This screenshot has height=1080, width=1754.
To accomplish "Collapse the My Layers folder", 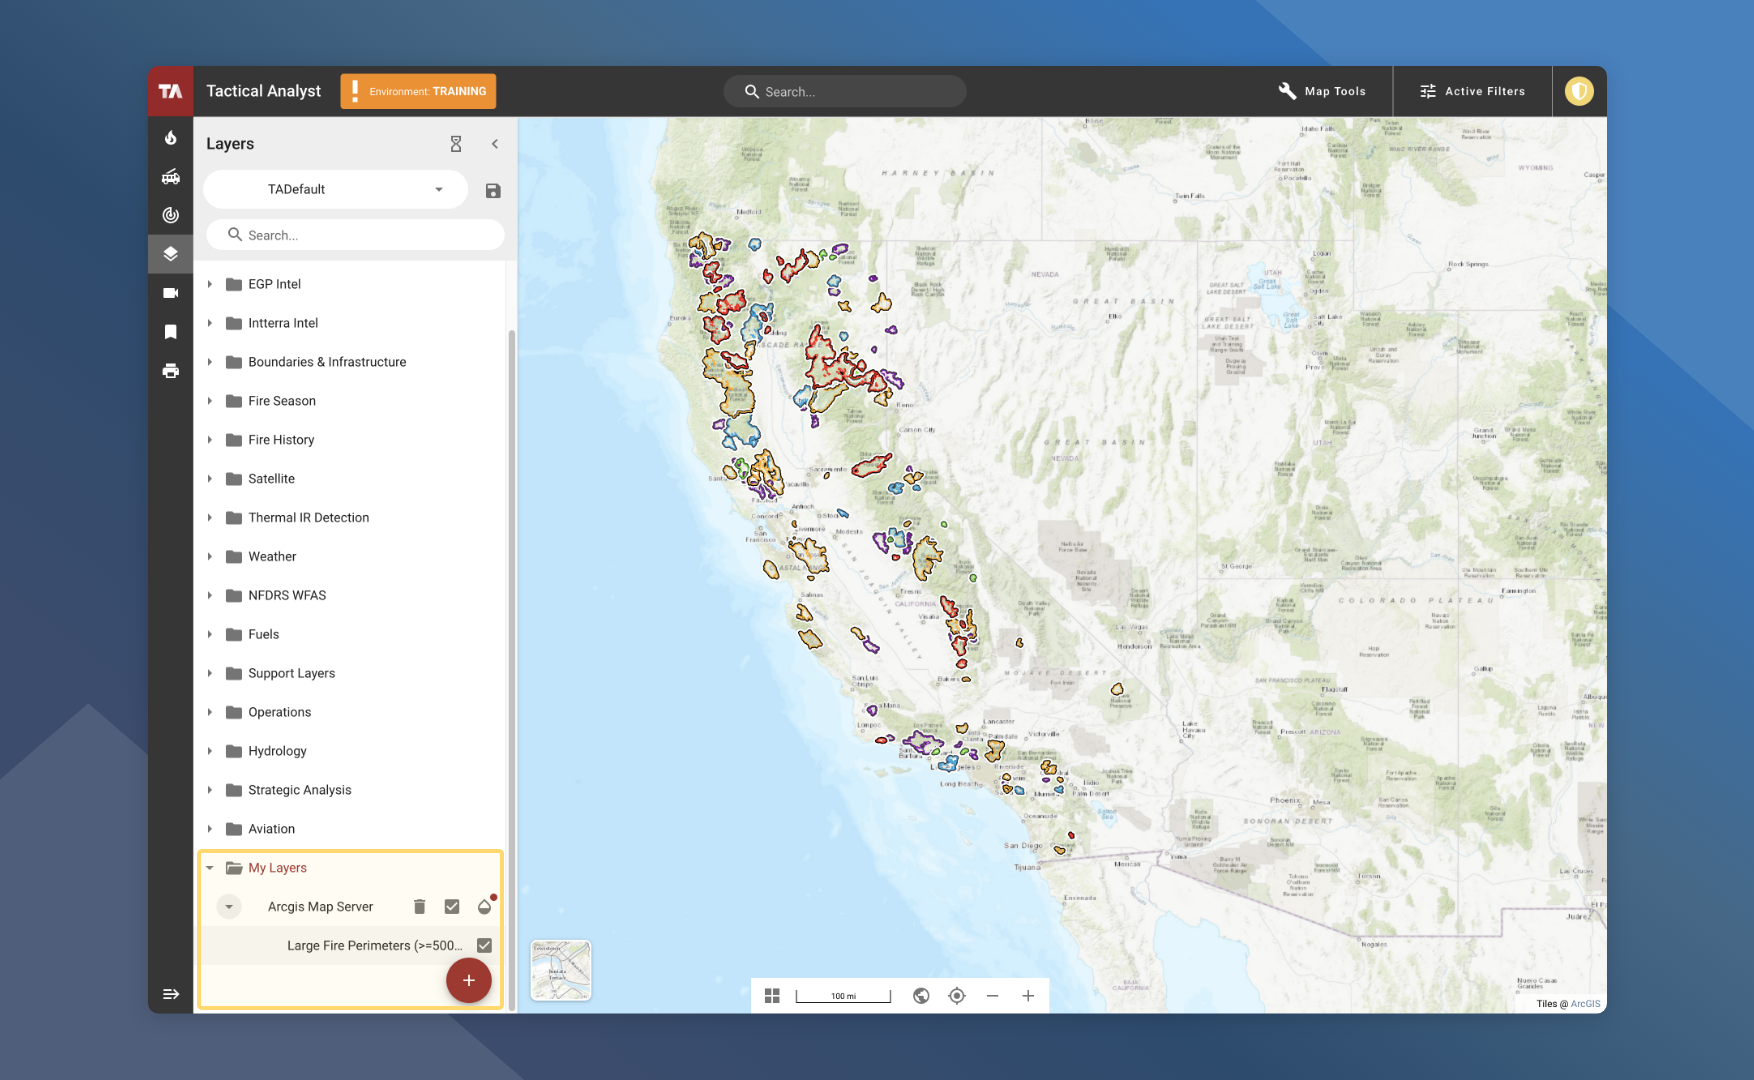I will tap(210, 867).
